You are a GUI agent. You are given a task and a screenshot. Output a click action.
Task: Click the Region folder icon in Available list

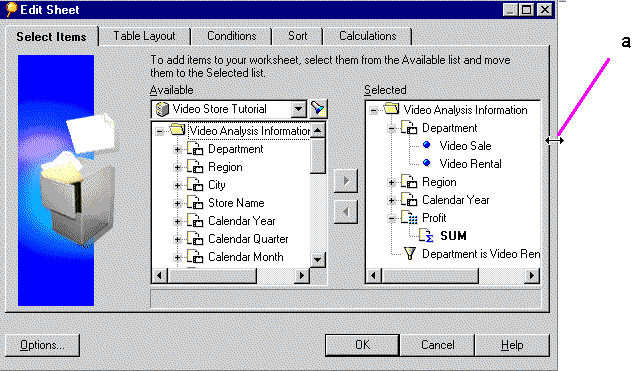(195, 167)
